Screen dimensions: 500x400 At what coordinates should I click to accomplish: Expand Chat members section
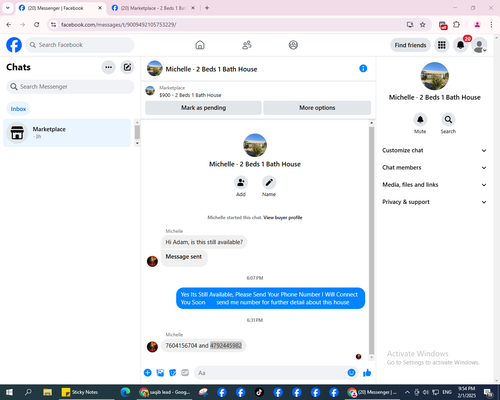coord(434,168)
